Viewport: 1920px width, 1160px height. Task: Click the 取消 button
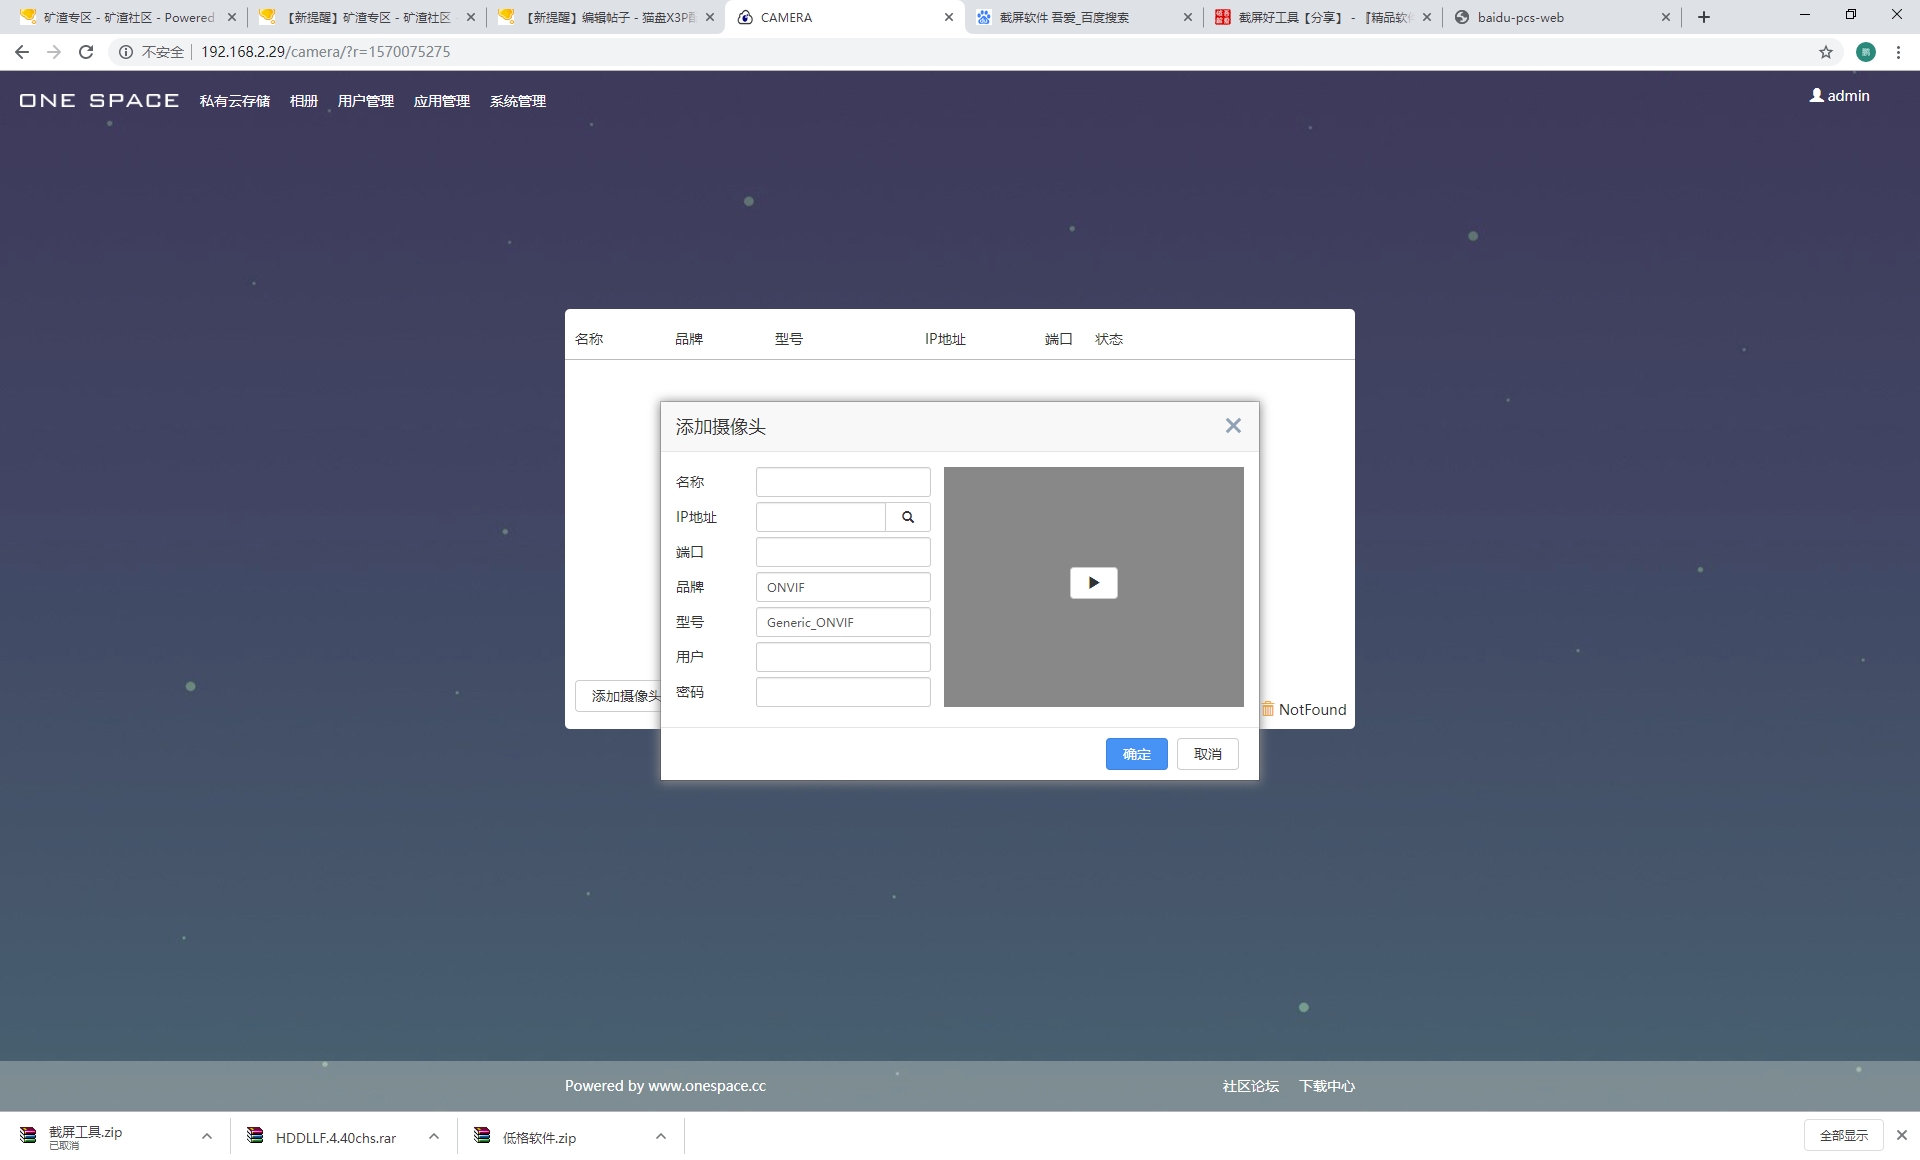pos(1207,754)
